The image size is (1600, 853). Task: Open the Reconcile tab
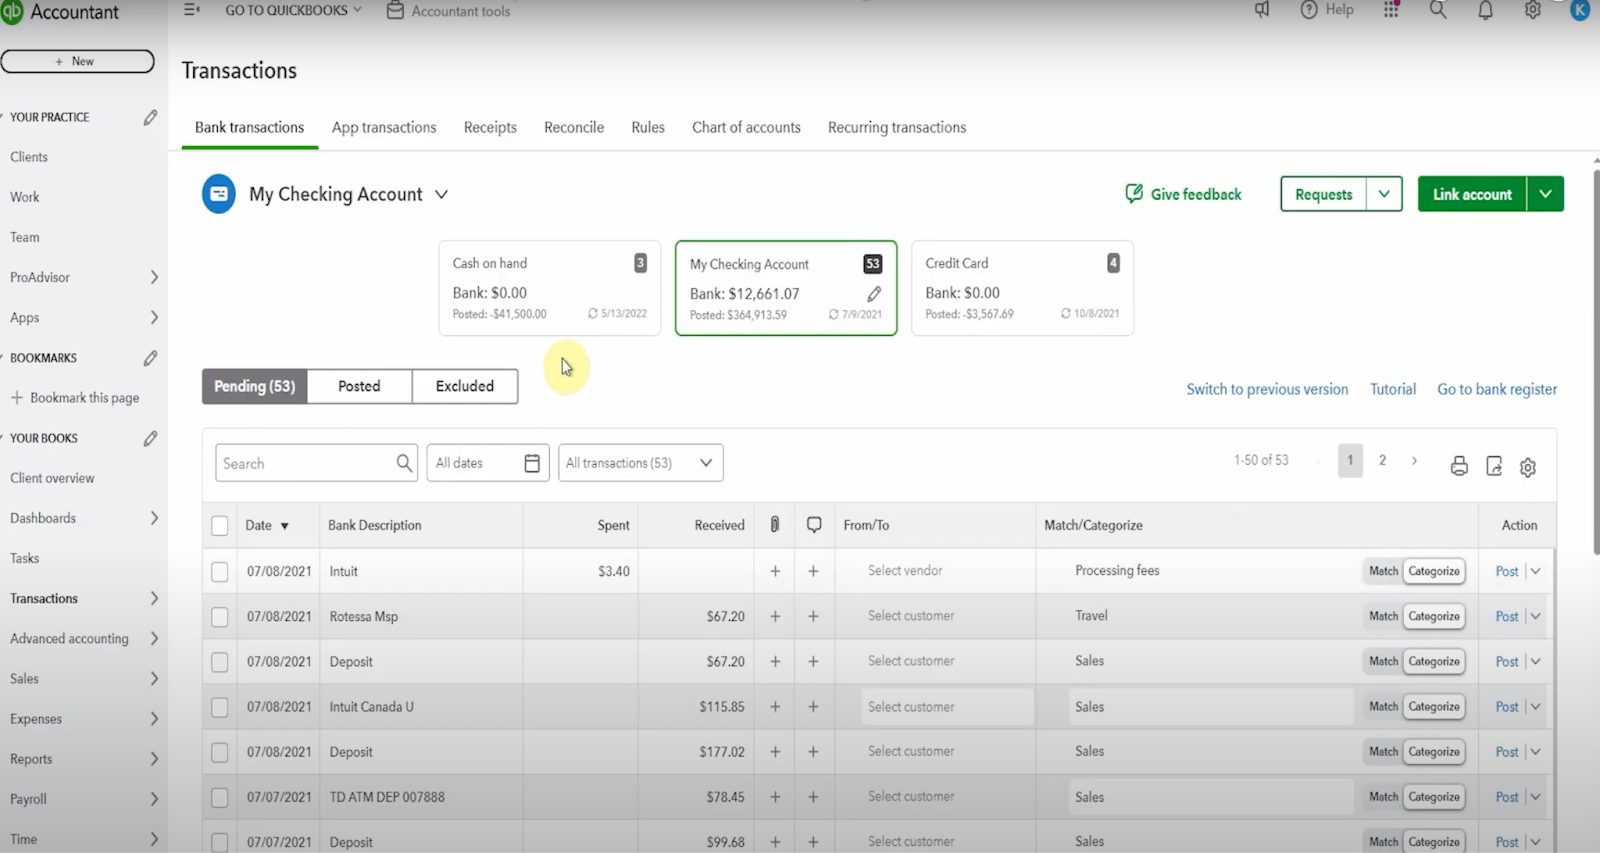click(x=574, y=127)
